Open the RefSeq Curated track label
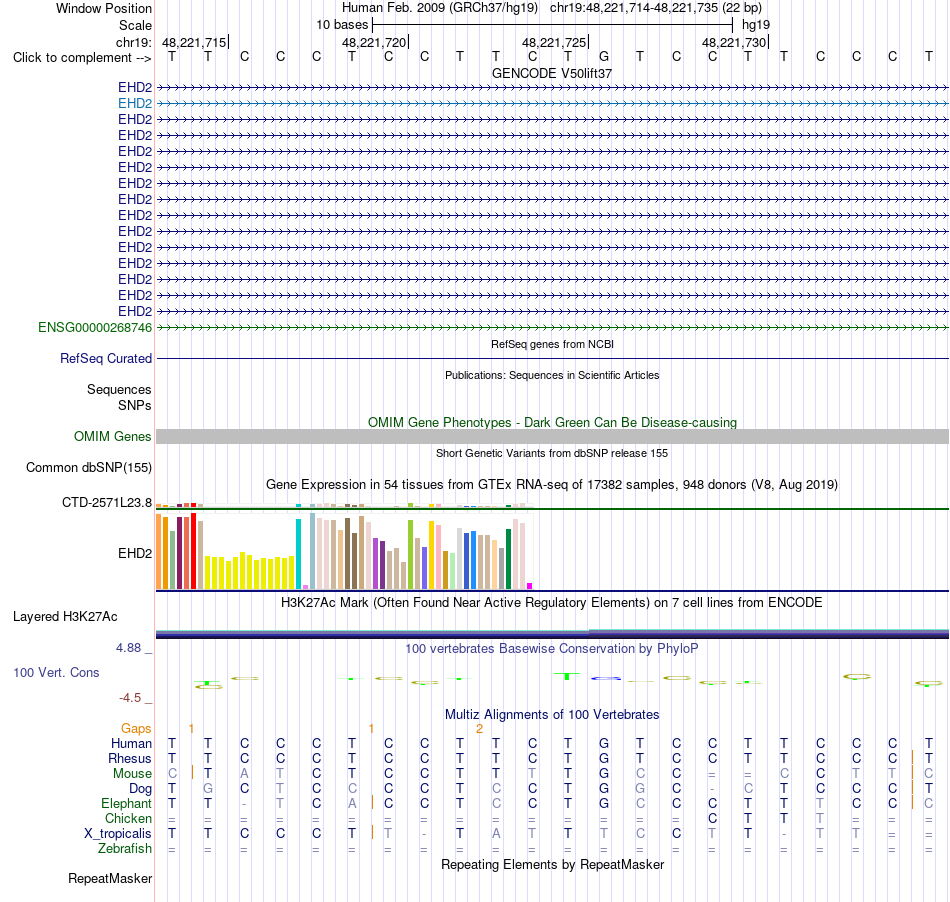 tap(105, 359)
